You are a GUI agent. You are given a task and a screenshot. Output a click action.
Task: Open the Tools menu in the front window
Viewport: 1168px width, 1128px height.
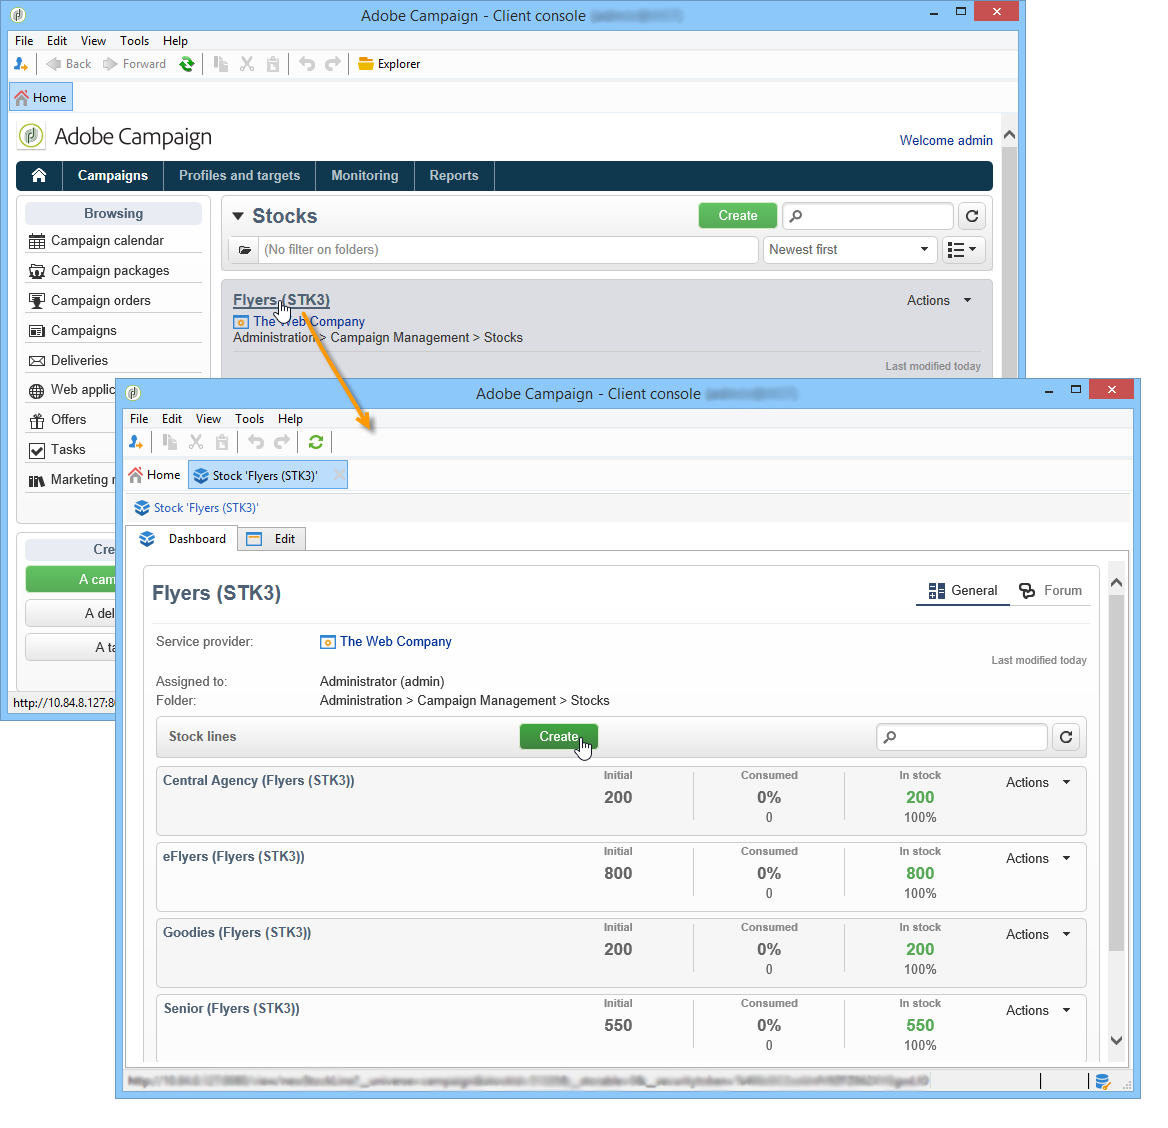tap(249, 419)
